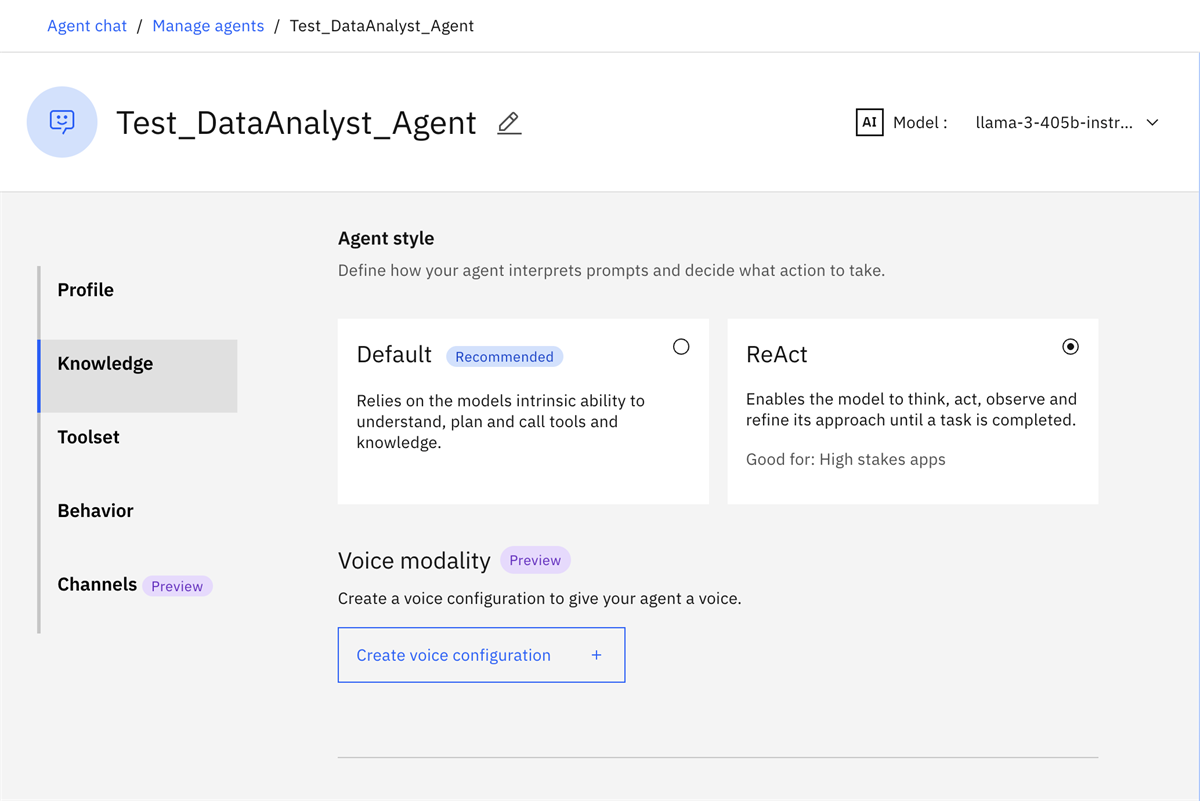1200x801 pixels.
Task: Go to Manage agents breadcrumb
Action: [x=208, y=26]
